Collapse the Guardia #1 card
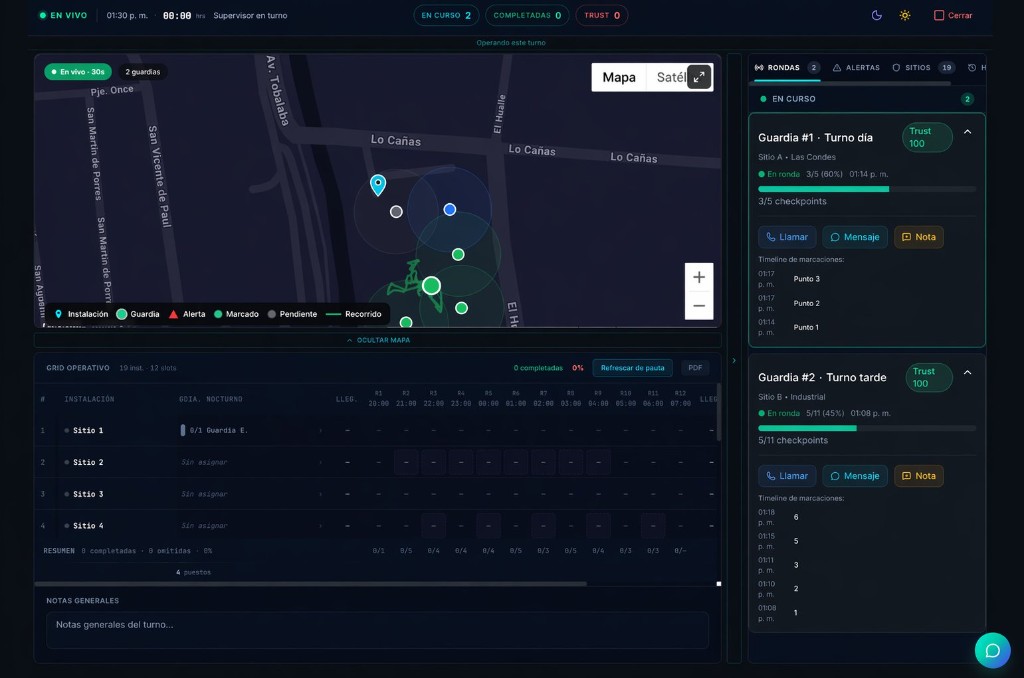The width and height of the screenshot is (1024, 678). [x=967, y=131]
